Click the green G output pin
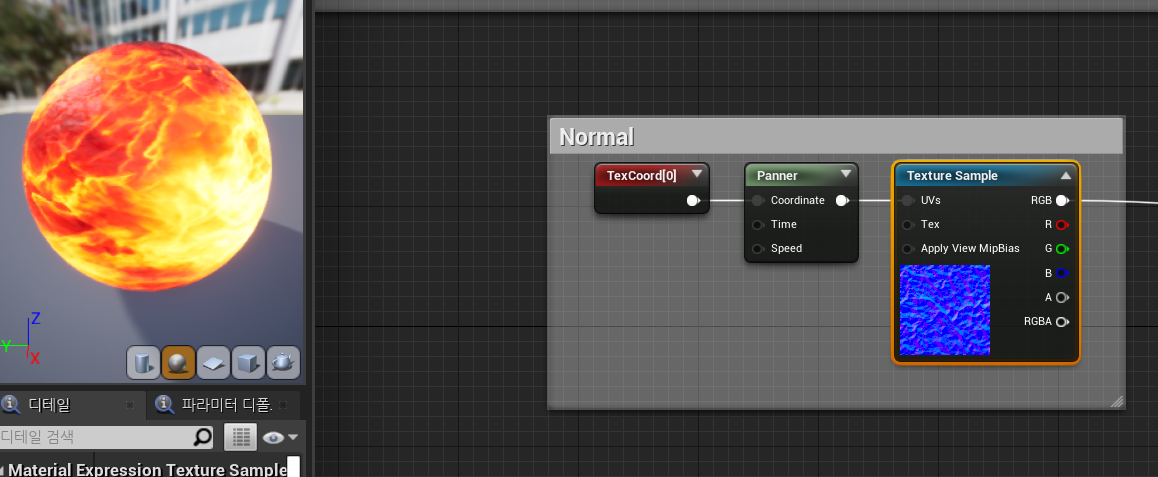This screenshot has height=477, width=1158. point(1062,249)
